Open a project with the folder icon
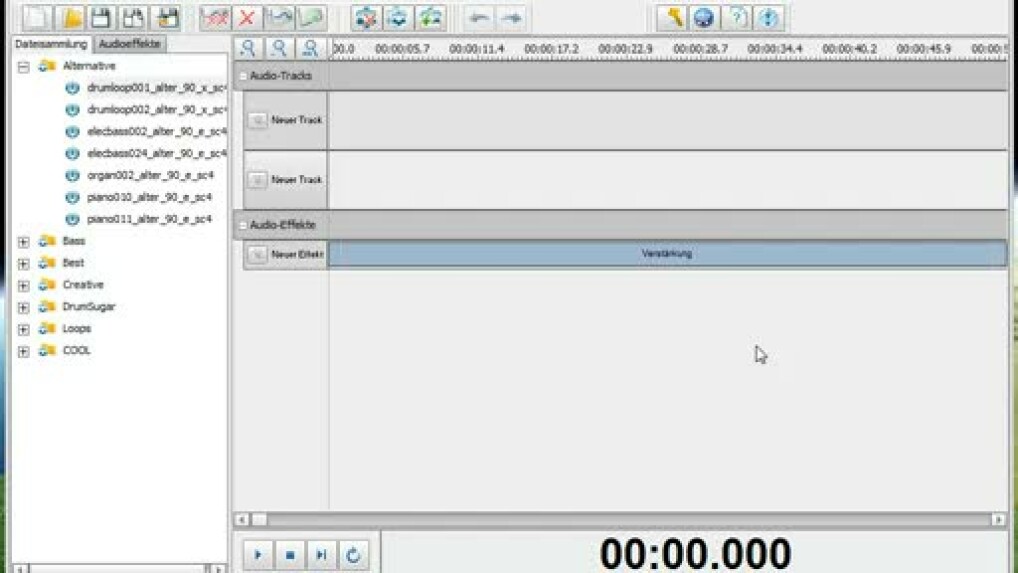The height and width of the screenshot is (573, 1018). tap(69, 17)
